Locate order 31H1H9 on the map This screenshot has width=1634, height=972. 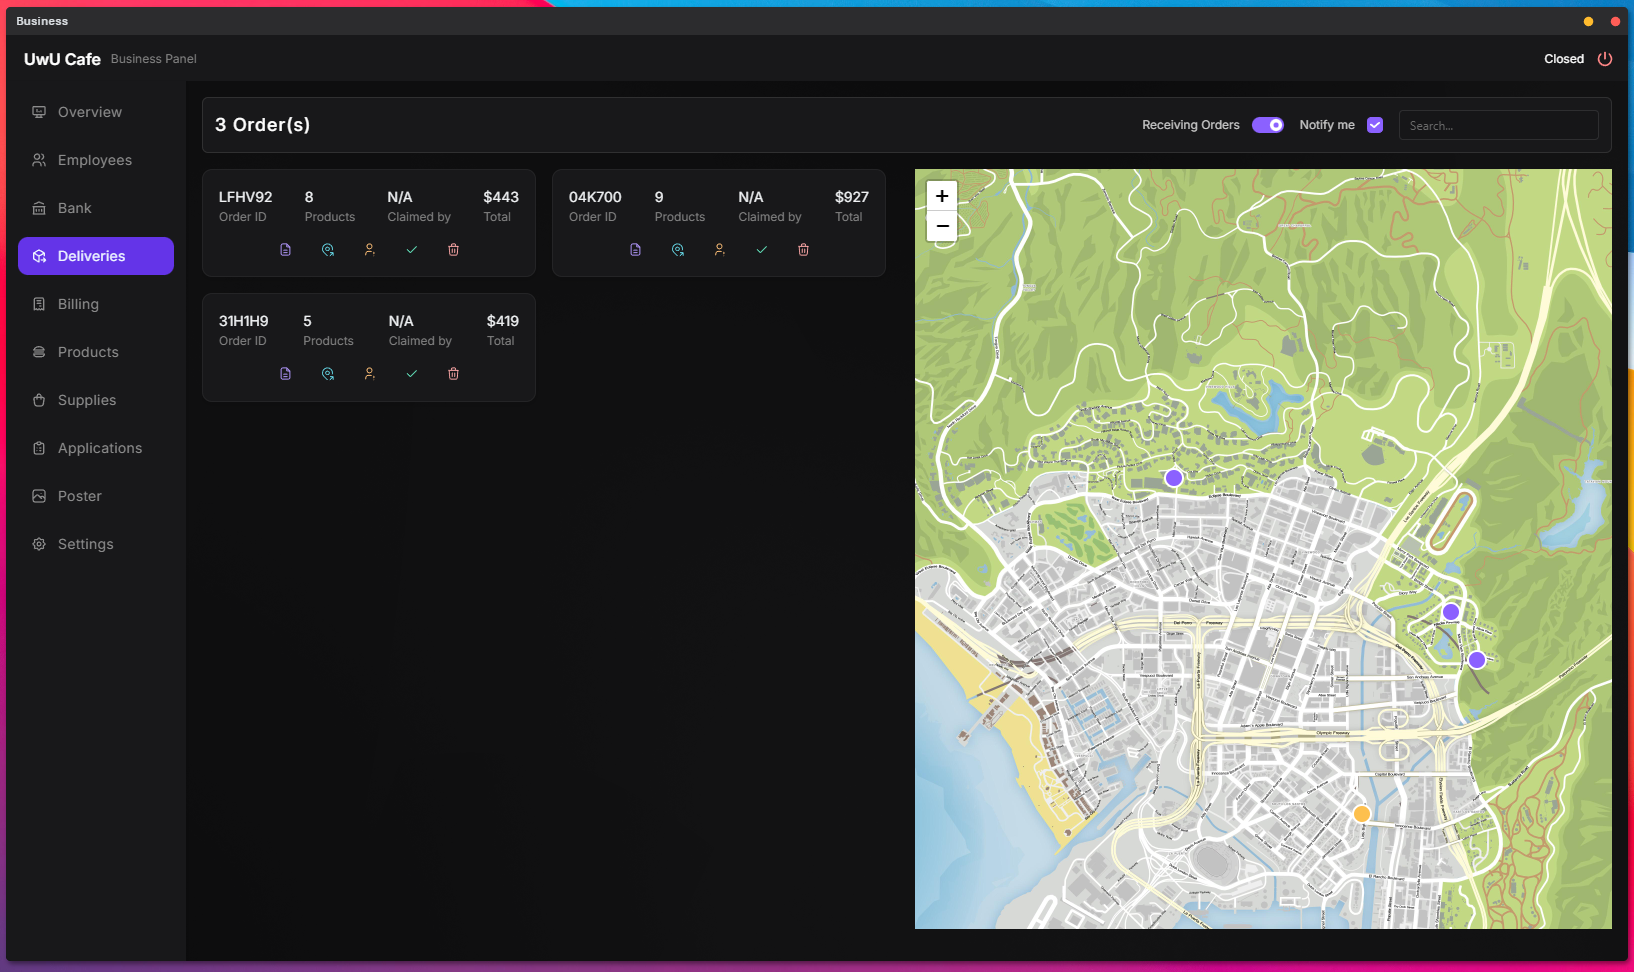(x=328, y=374)
